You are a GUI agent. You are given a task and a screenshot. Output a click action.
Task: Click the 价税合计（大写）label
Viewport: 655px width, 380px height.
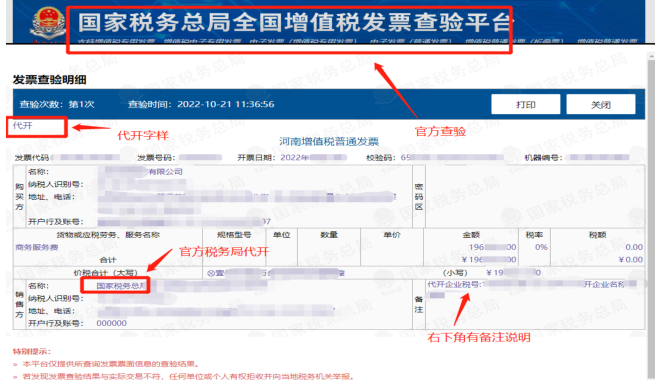[106, 273]
